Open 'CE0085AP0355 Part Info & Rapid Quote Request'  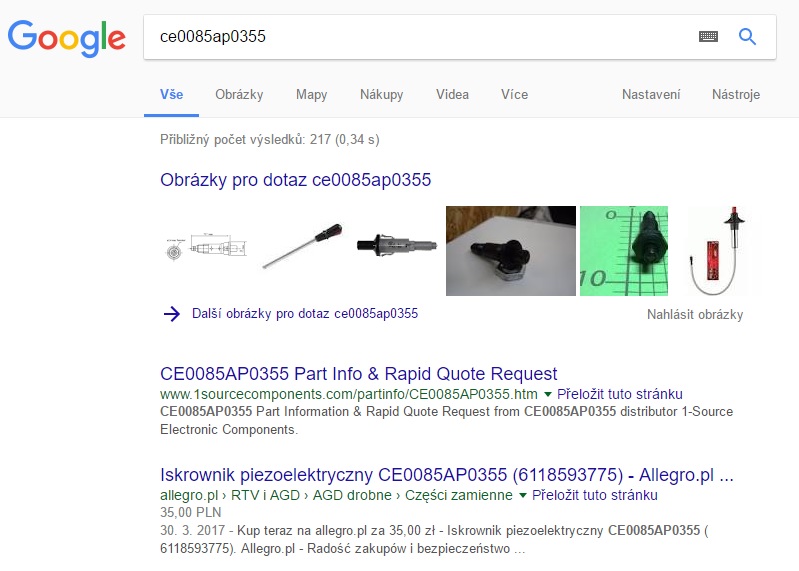(359, 374)
